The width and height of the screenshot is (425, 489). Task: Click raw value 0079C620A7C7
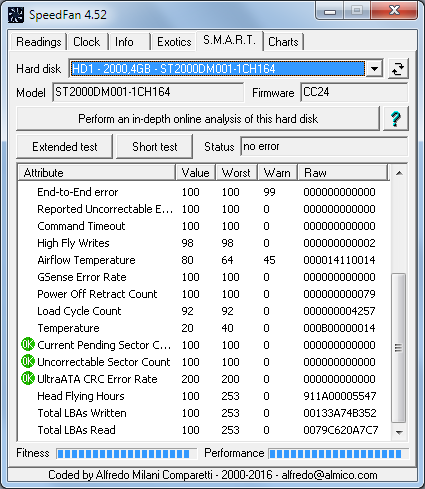click(x=341, y=430)
